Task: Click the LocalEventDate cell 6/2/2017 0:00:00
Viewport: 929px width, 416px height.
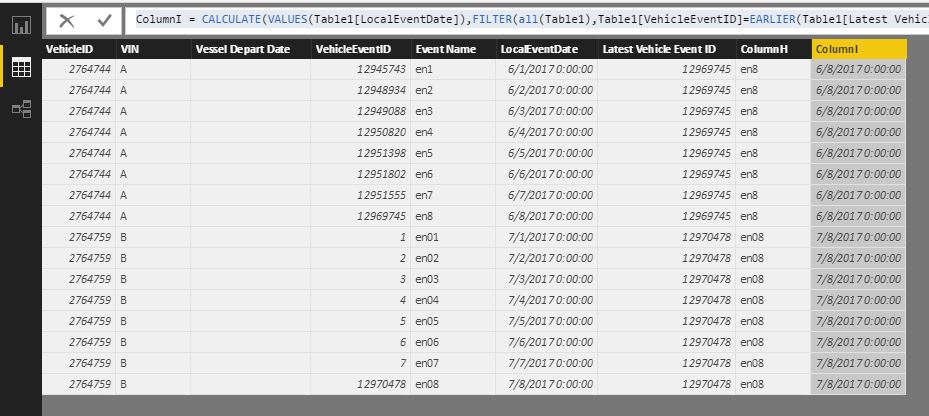Action: [547, 90]
